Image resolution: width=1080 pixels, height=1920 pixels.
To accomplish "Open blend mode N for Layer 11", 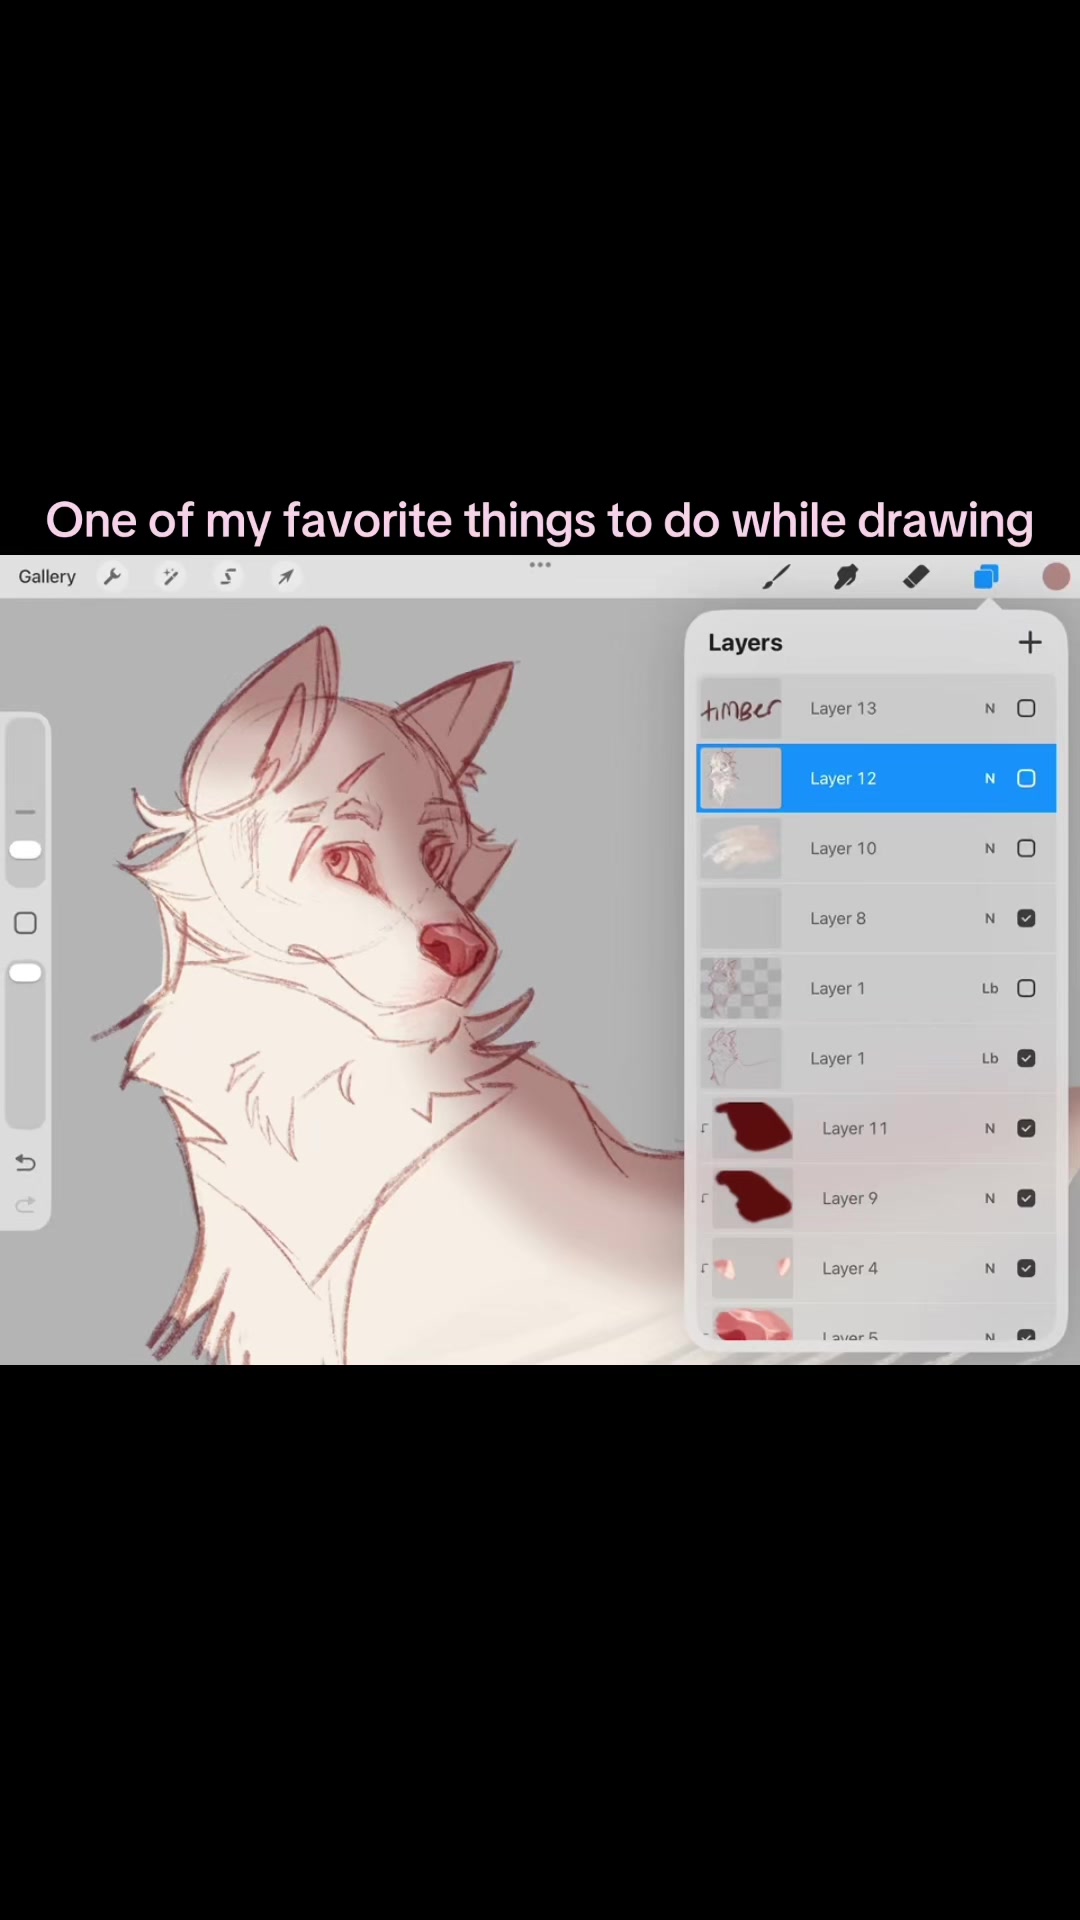I will point(990,1128).
